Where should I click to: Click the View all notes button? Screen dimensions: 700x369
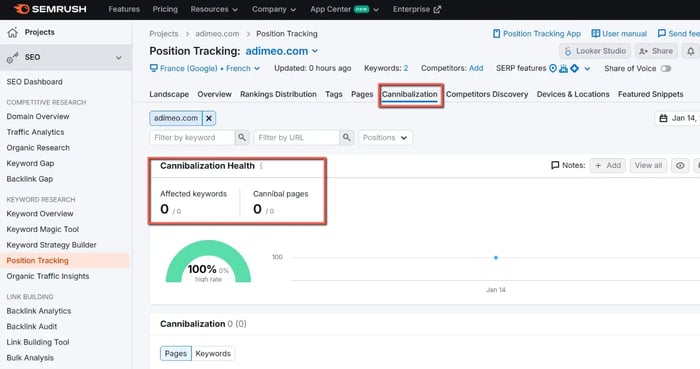[648, 166]
